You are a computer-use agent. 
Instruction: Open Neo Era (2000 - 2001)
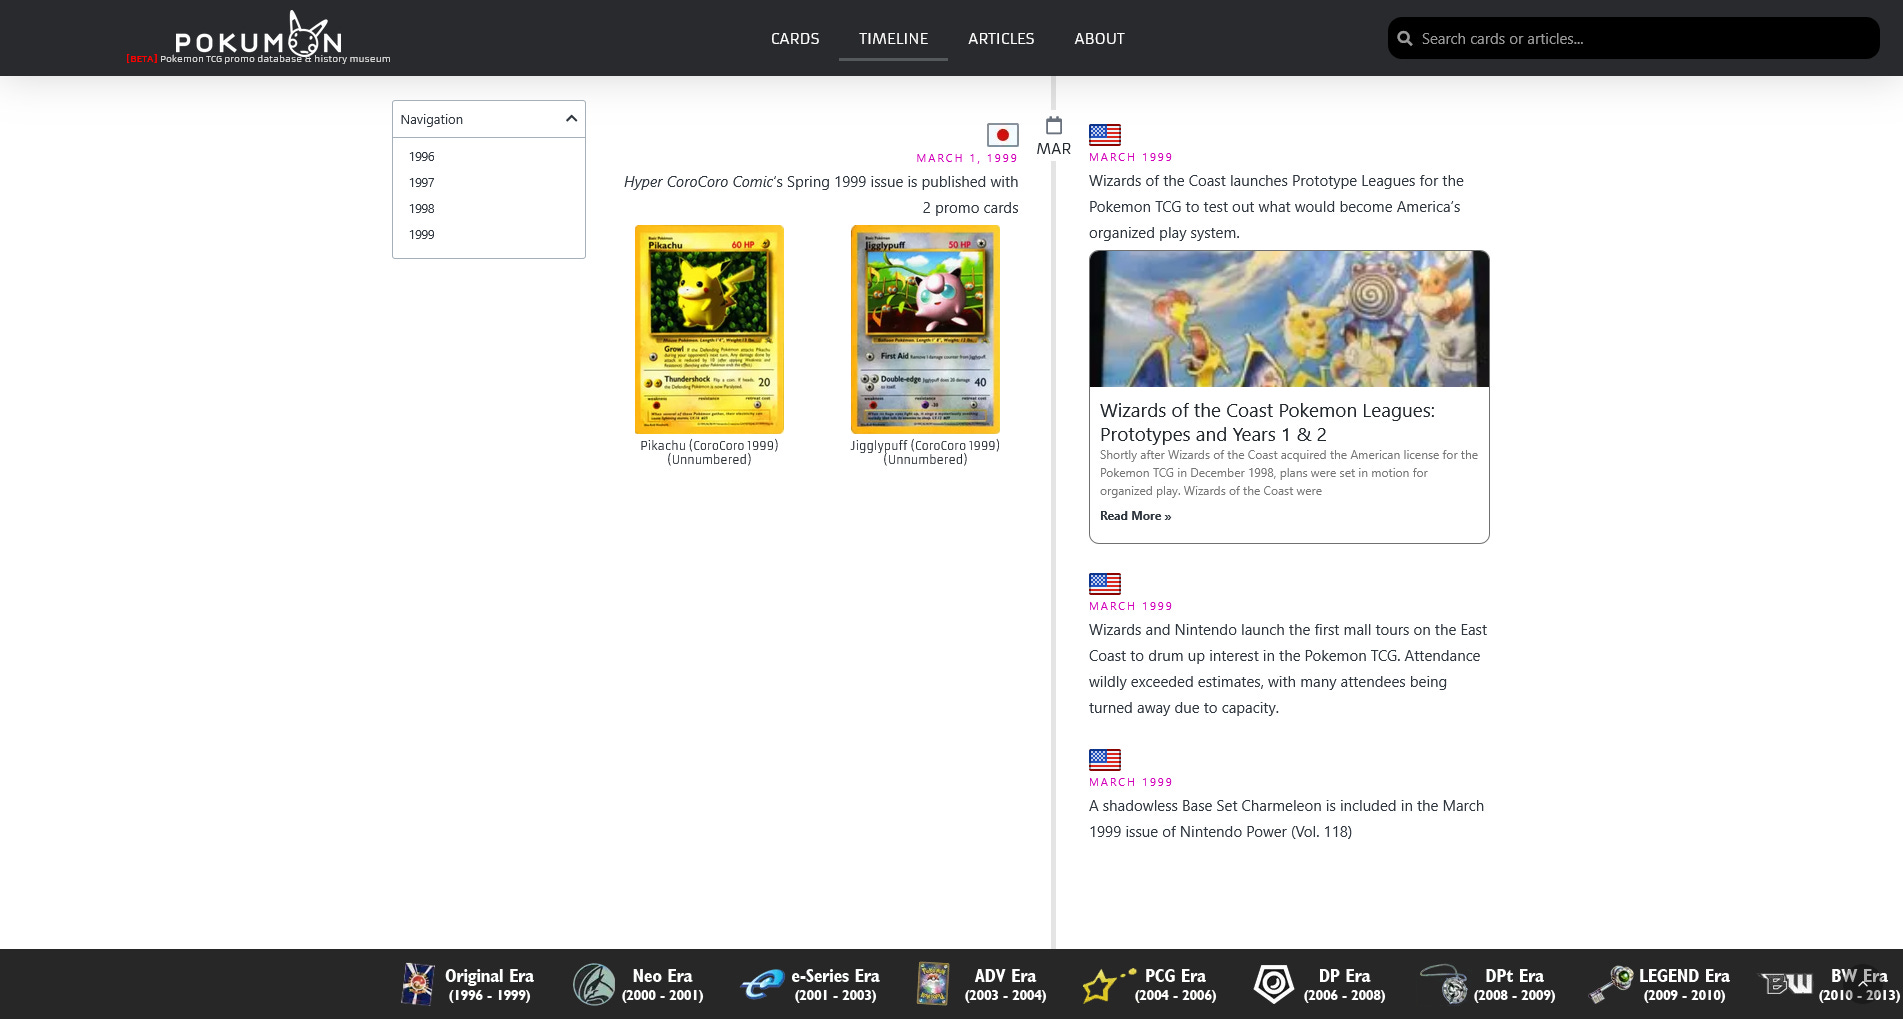click(x=638, y=984)
